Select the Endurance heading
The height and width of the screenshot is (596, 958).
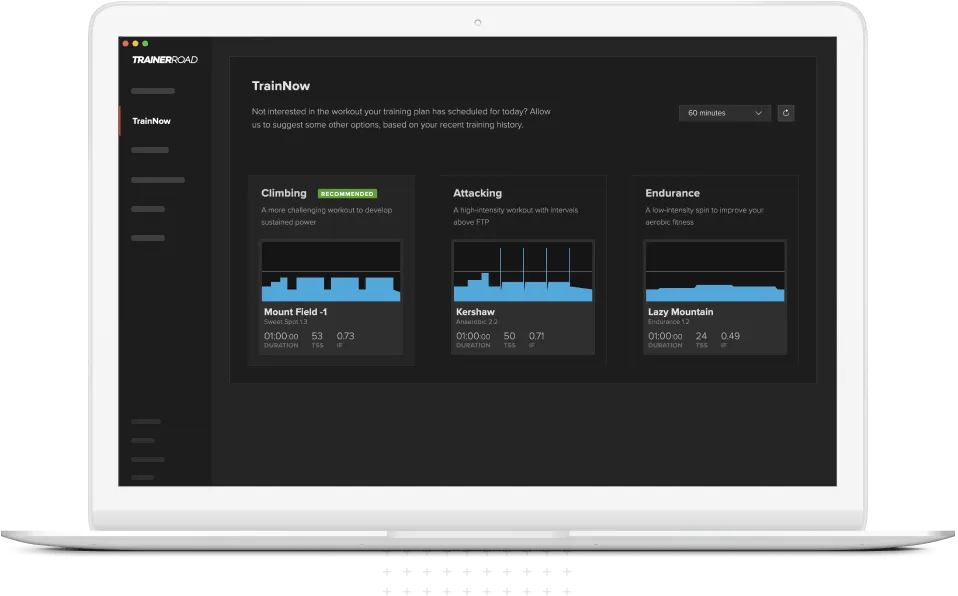tap(673, 193)
